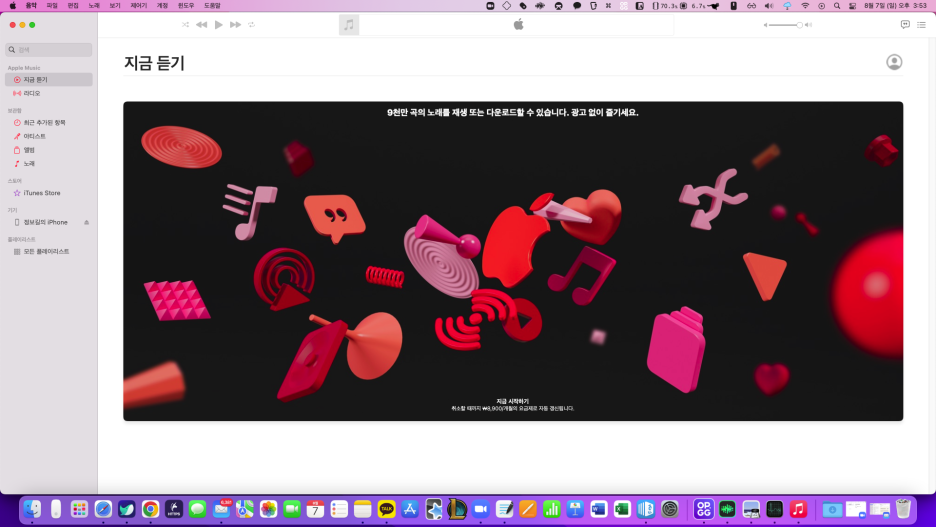Image resolution: width=936 pixels, height=527 pixels.
Task: Toggle shuffle in the playback controls
Action: tap(185, 24)
